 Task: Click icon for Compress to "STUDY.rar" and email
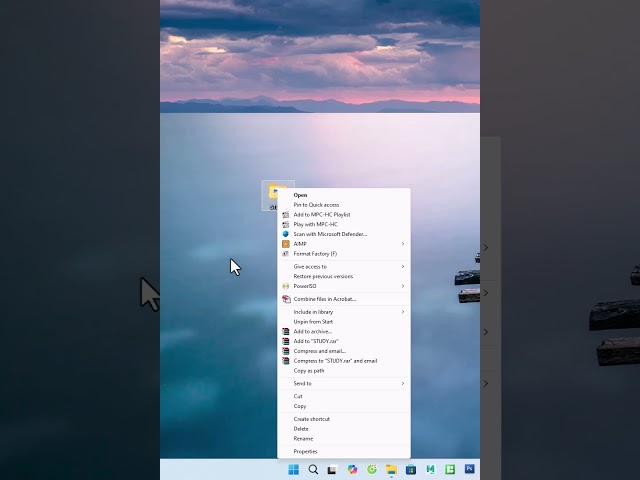click(286, 361)
